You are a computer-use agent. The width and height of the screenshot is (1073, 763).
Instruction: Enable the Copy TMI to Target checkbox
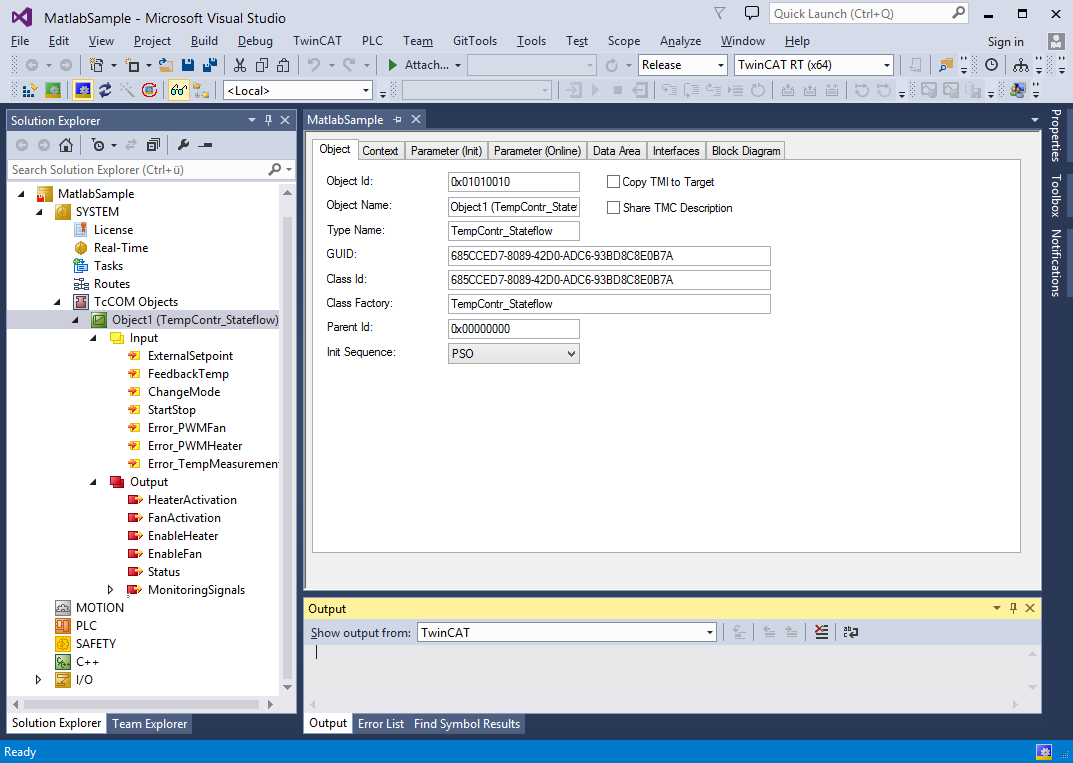[x=613, y=181]
